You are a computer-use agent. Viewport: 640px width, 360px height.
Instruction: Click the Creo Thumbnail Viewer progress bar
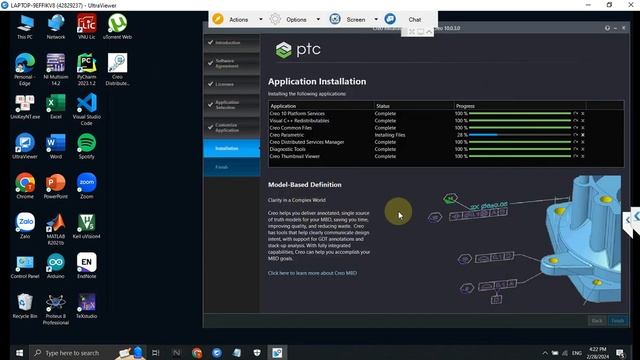(520, 156)
